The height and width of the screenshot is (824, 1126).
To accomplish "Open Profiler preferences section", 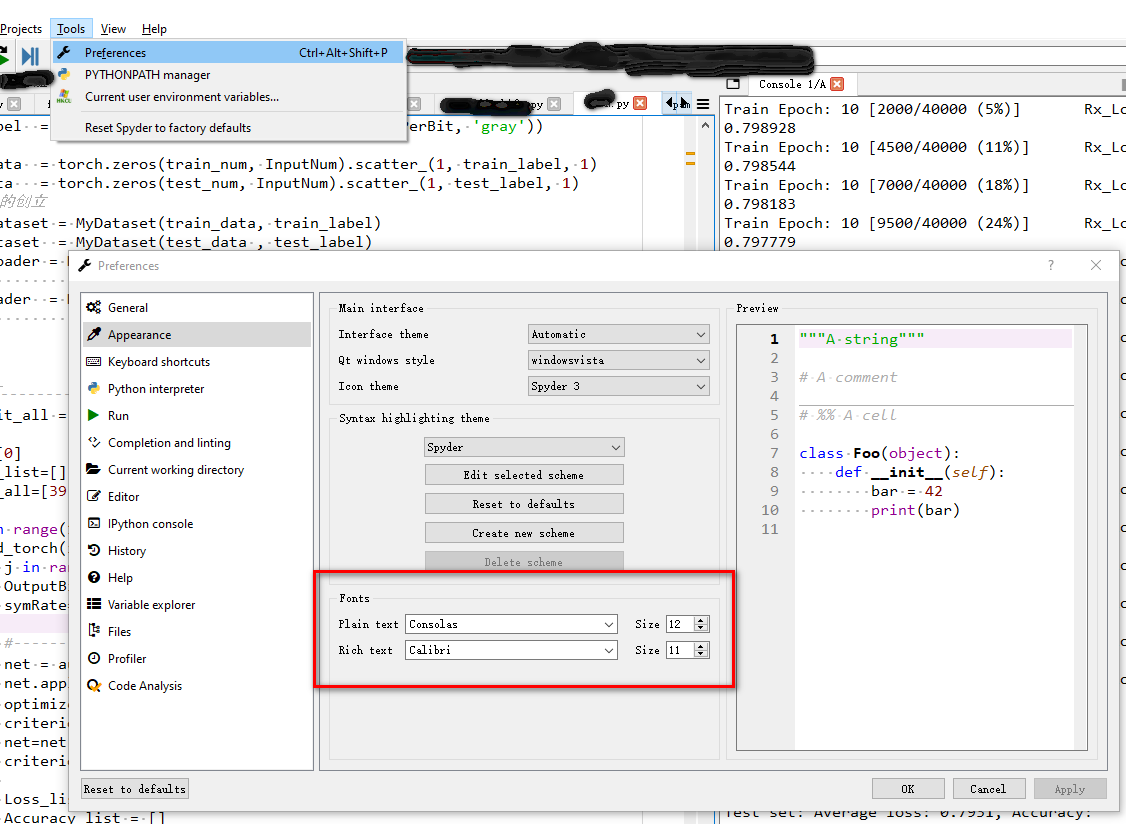I will point(197,659).
